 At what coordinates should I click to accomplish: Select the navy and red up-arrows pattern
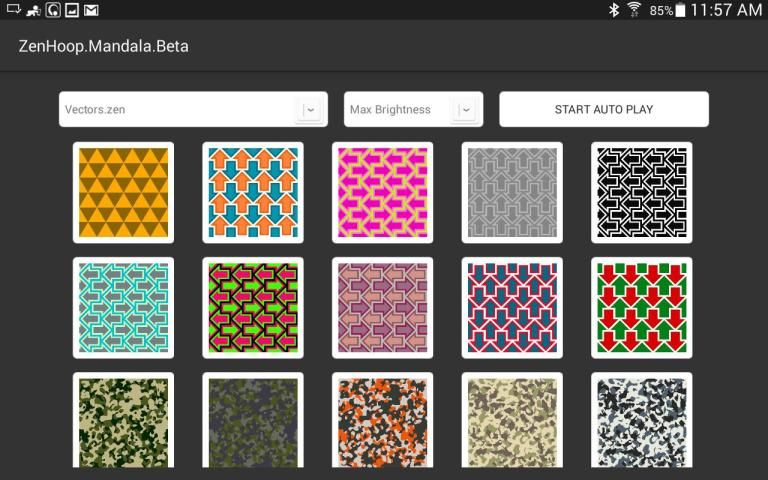point(512,308)
